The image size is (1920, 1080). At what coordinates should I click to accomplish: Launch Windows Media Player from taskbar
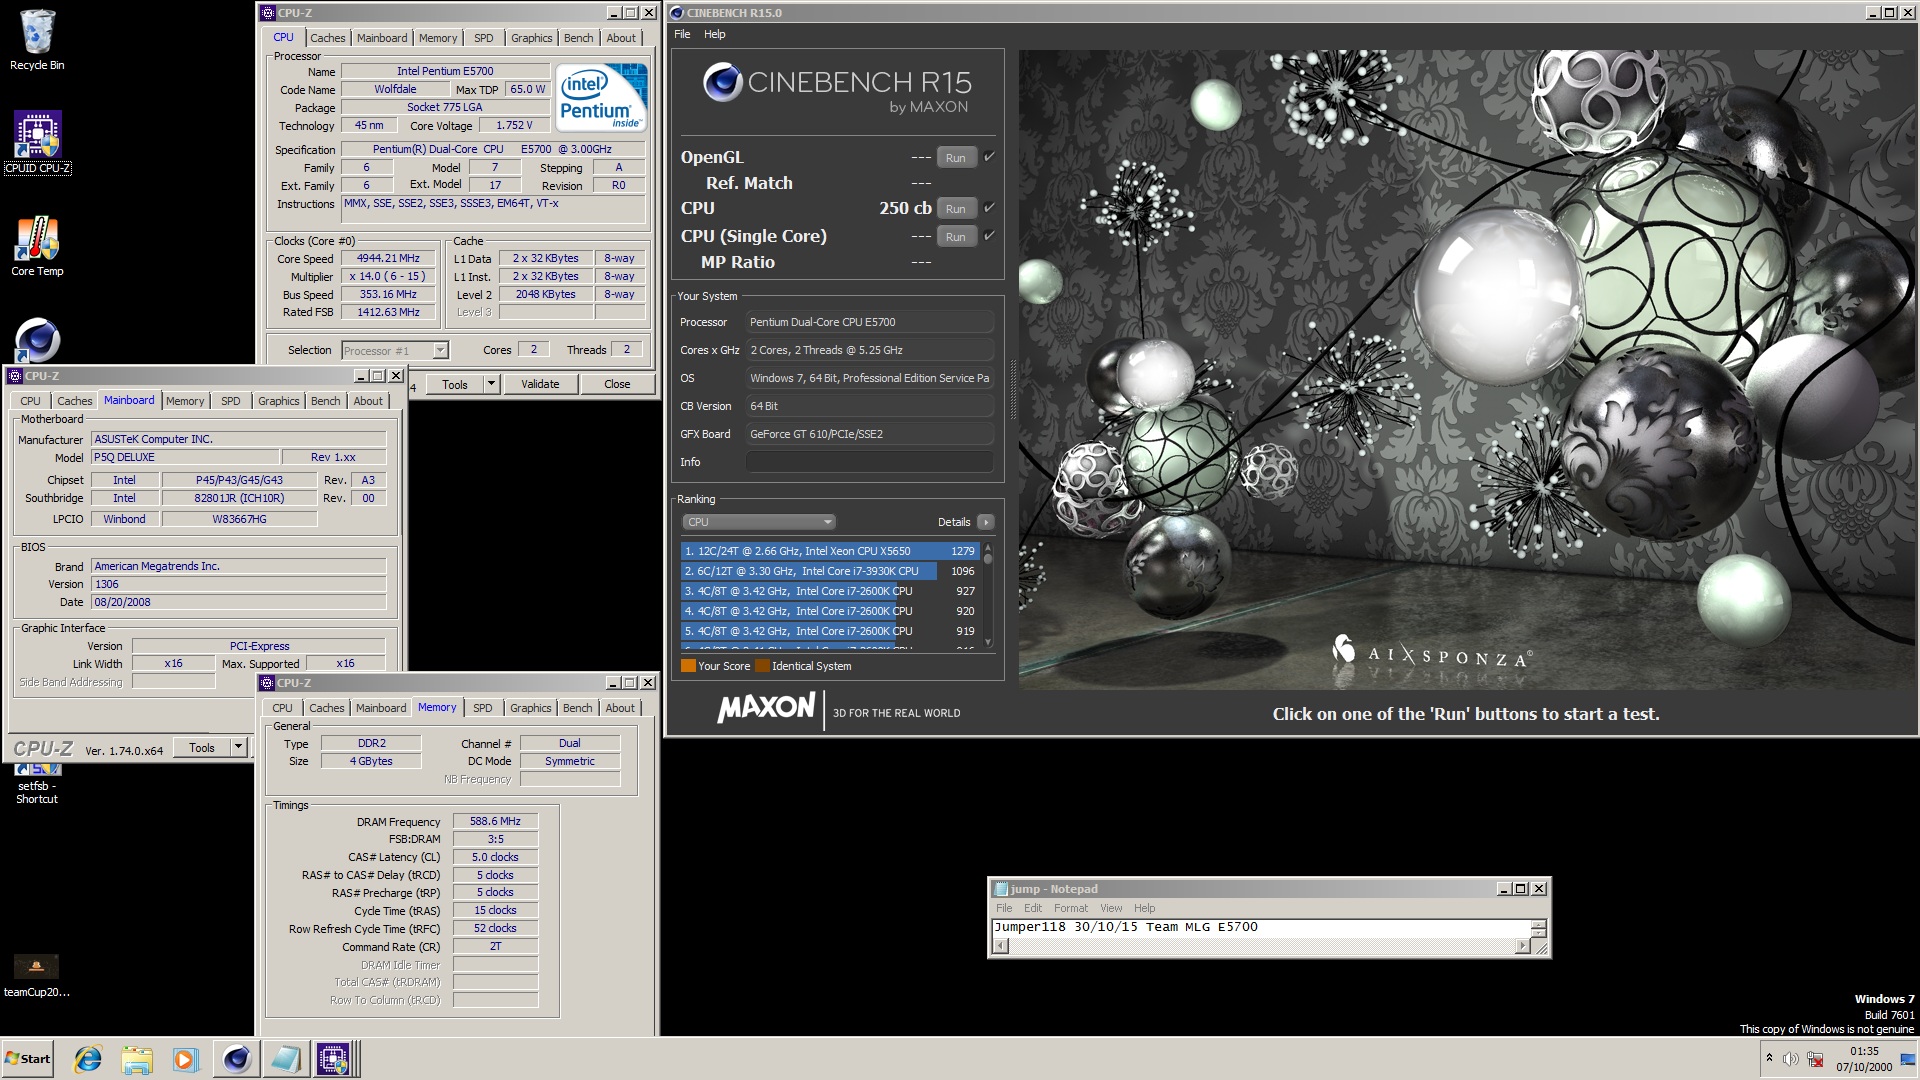(185, 1059)
